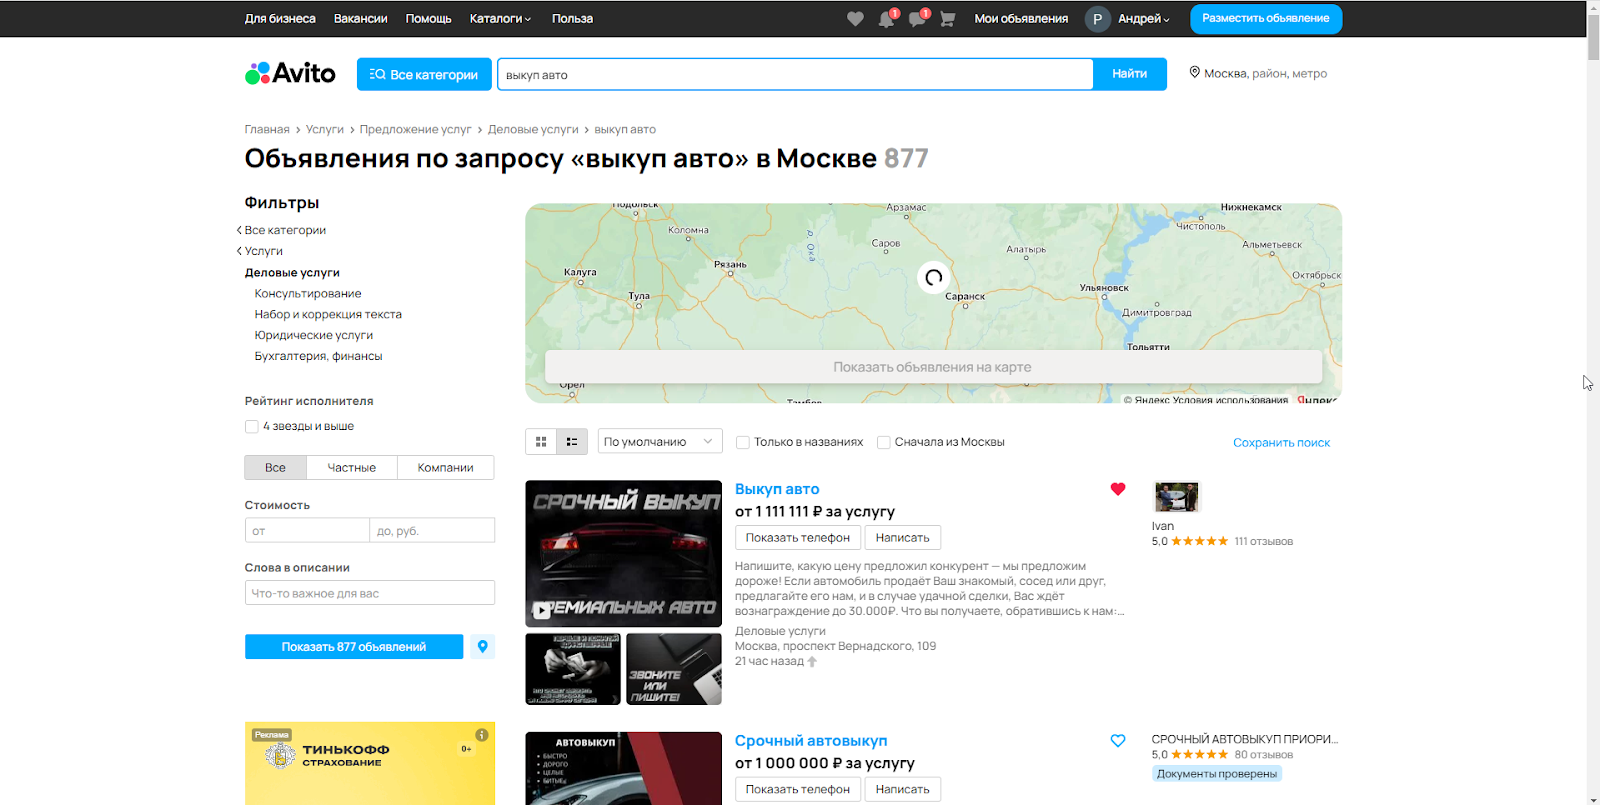Click the Тинькофф Страхование ad banner
Image resolution: width=1600 pixels, height=805 pixels.
370,764
